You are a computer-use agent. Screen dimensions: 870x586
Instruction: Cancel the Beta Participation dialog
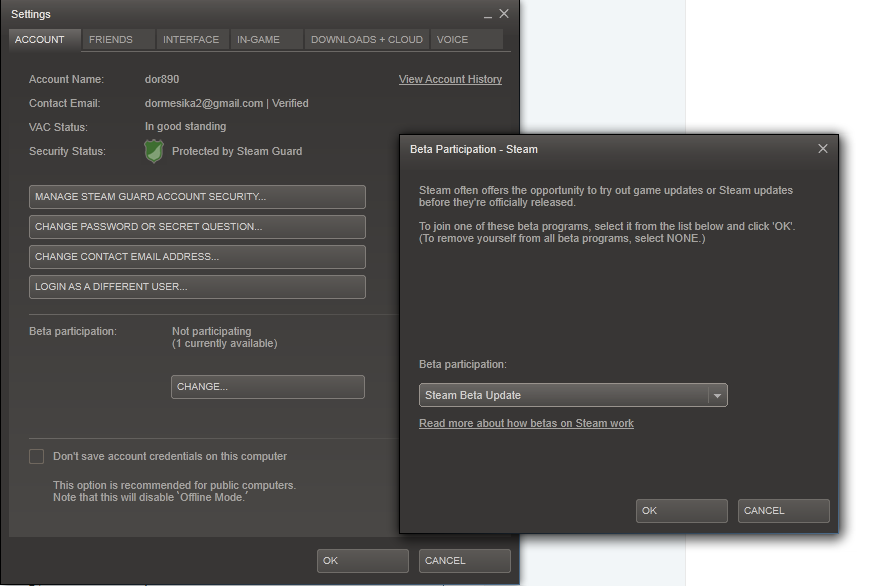tap(783, 511)
